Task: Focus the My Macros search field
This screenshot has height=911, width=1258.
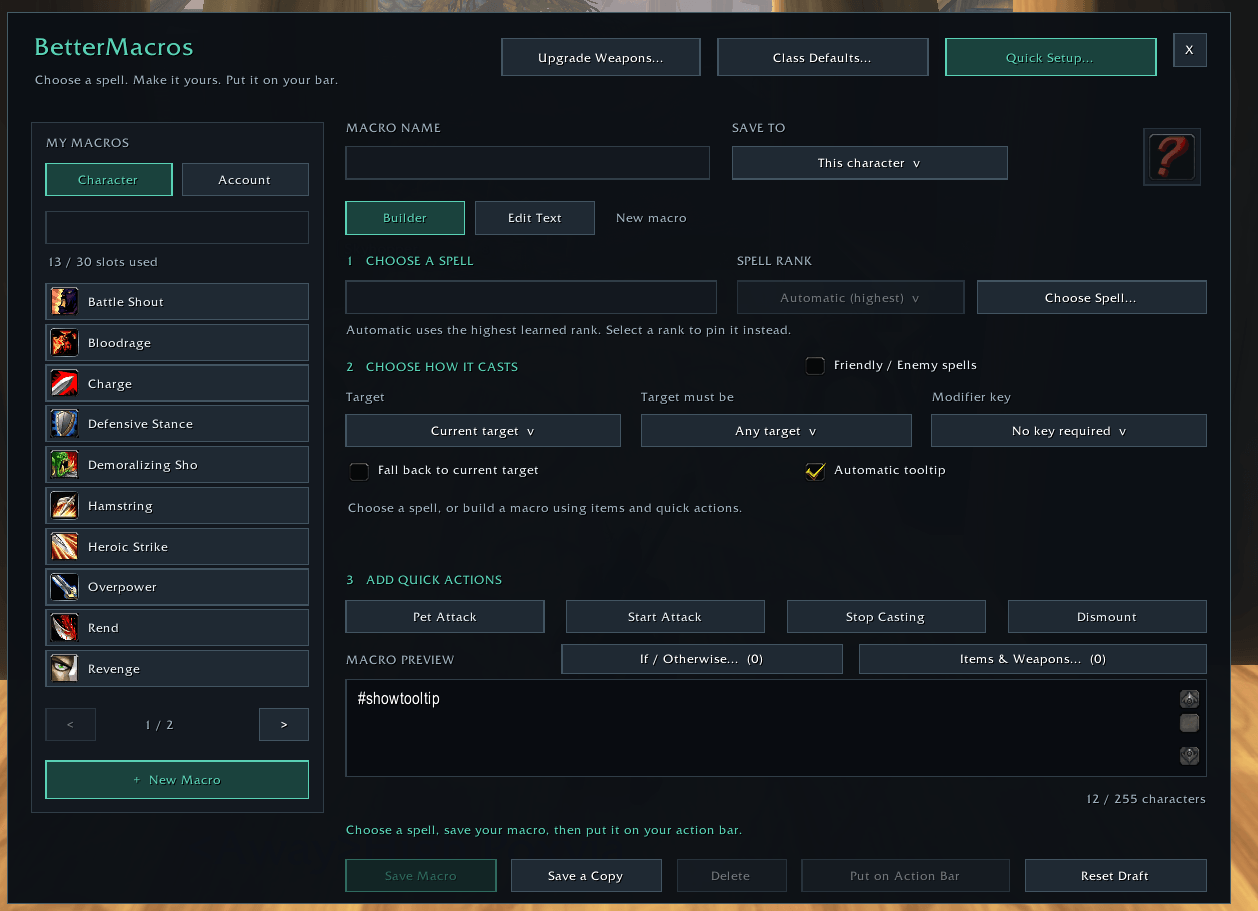Action: [x=177, y=227]
